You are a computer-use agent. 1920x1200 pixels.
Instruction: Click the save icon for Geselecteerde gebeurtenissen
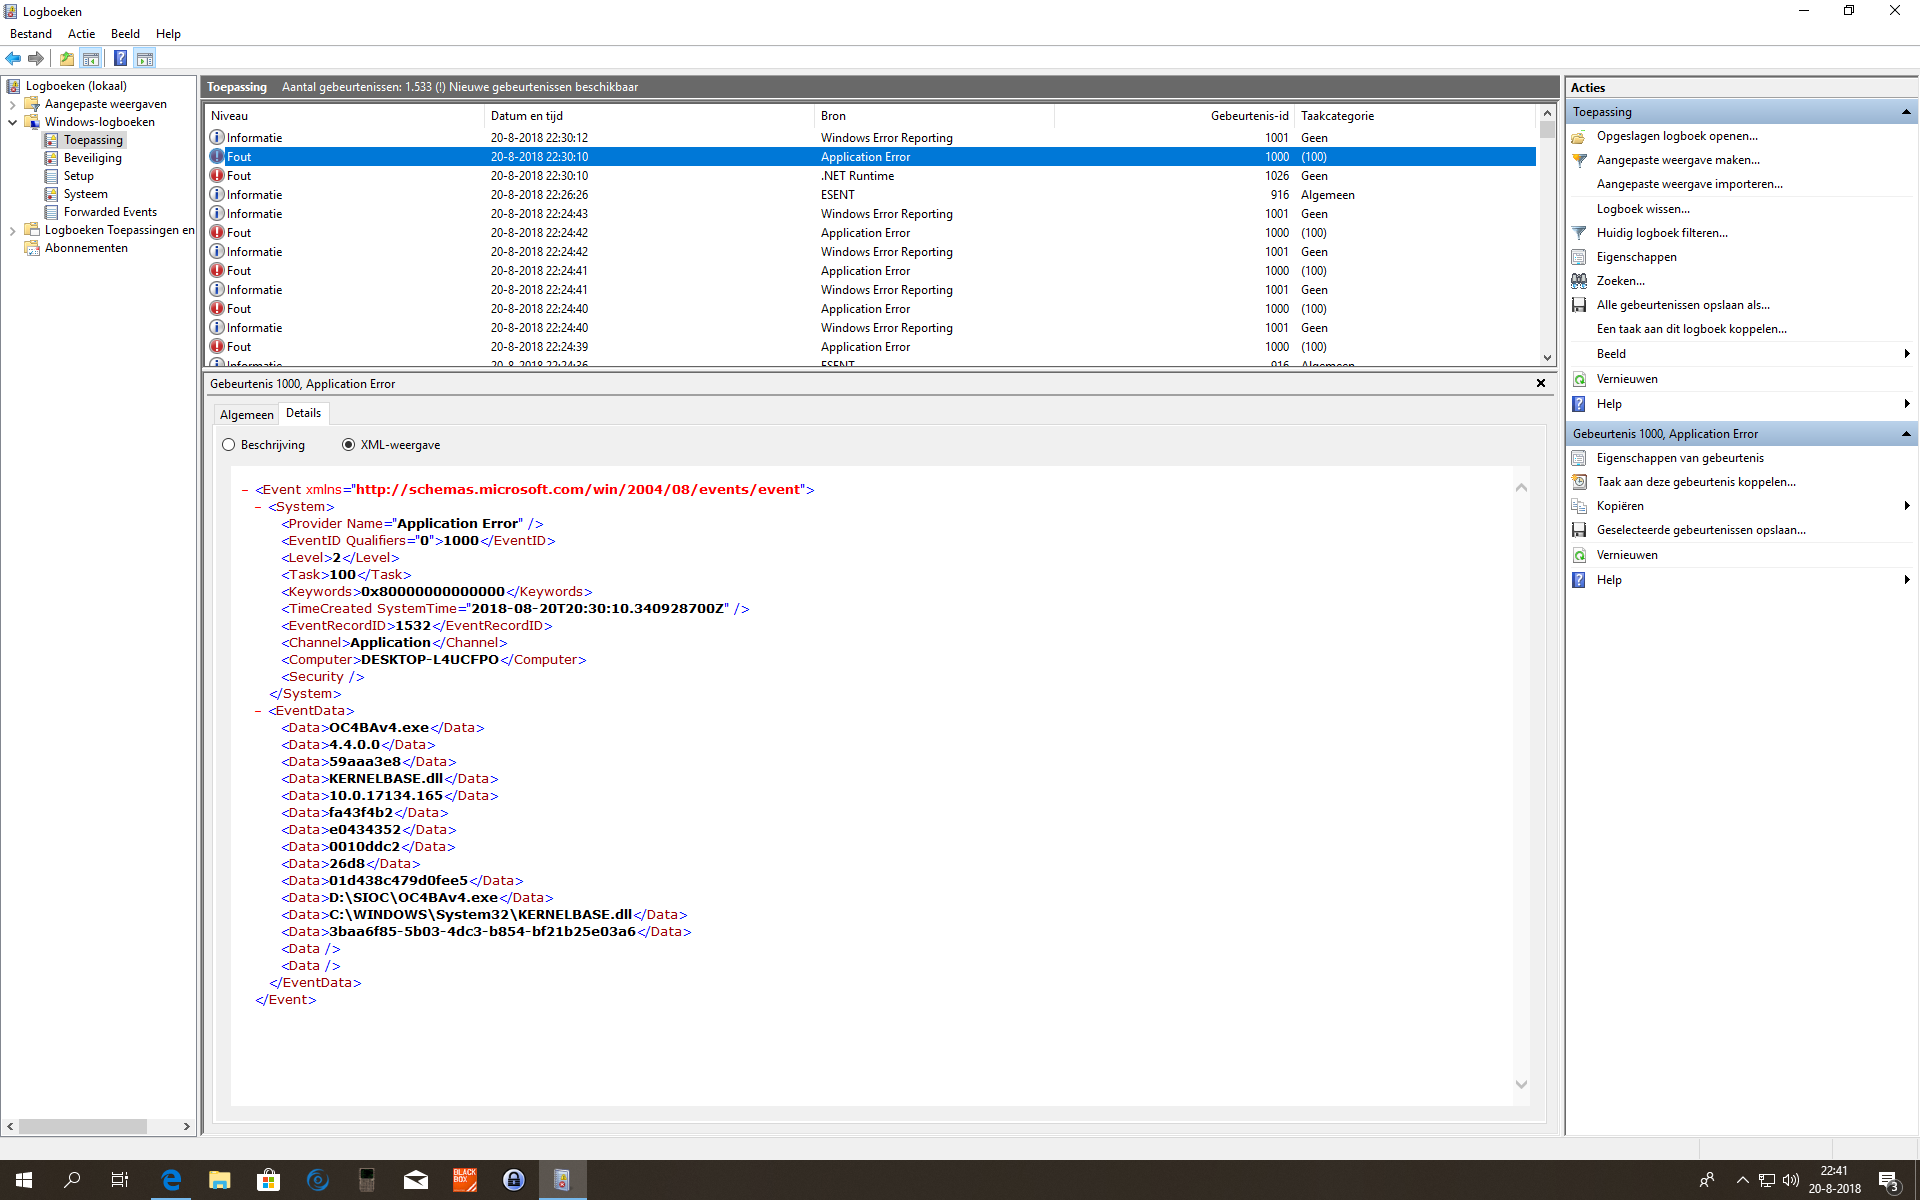pos(1579,530)
